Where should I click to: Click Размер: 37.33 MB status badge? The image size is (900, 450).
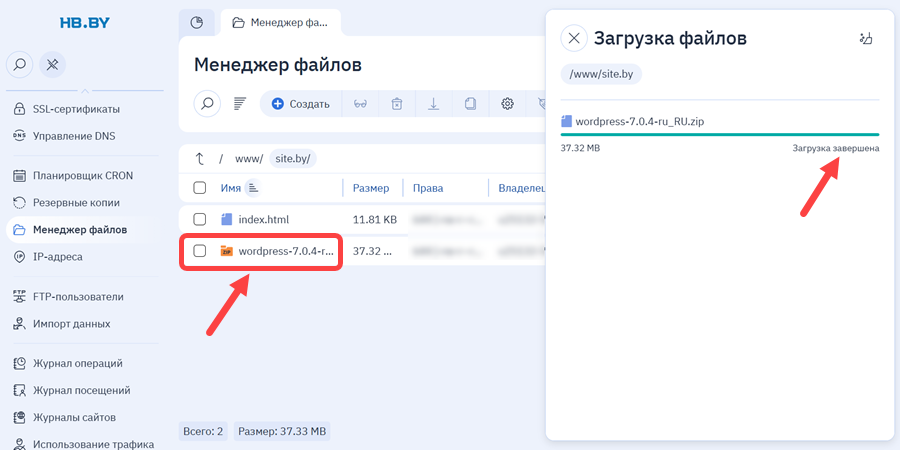[282, 431]
